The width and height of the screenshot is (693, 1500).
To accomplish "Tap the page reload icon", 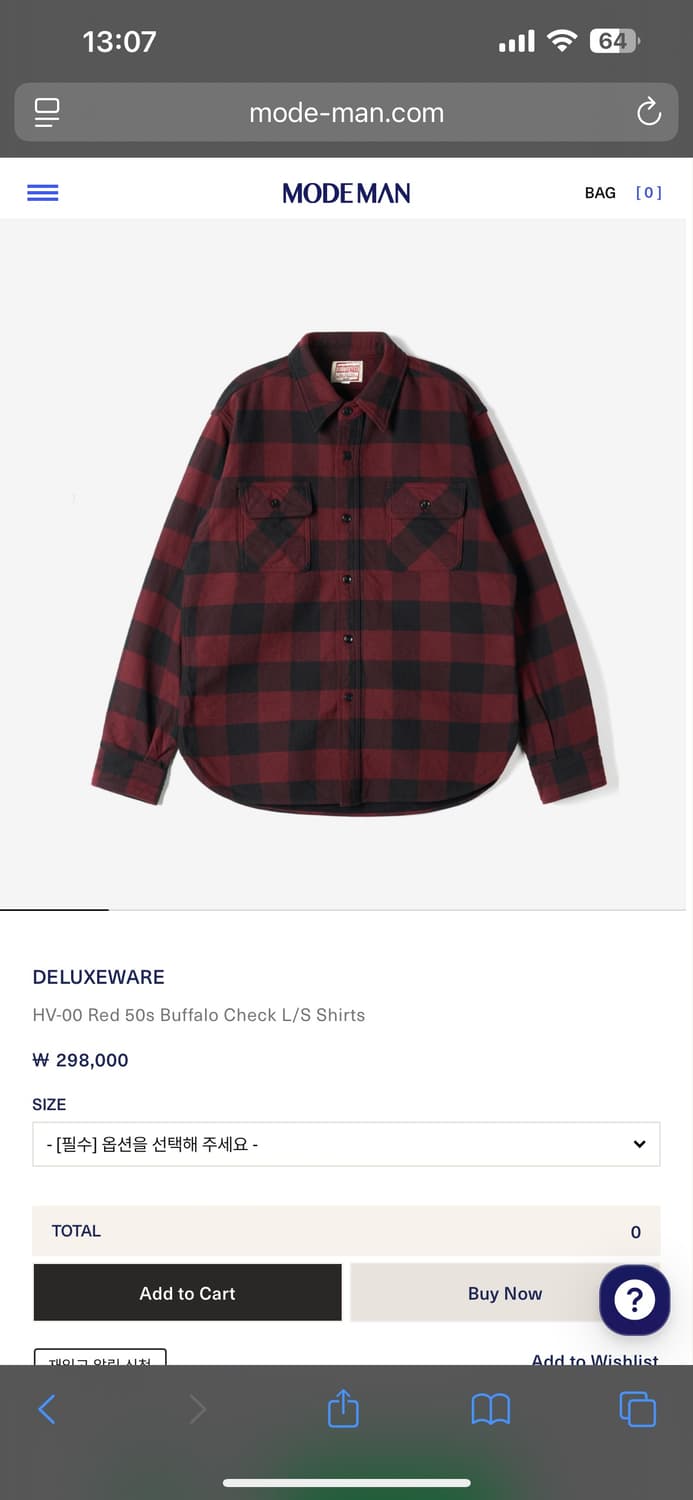I will pos(649,112).
